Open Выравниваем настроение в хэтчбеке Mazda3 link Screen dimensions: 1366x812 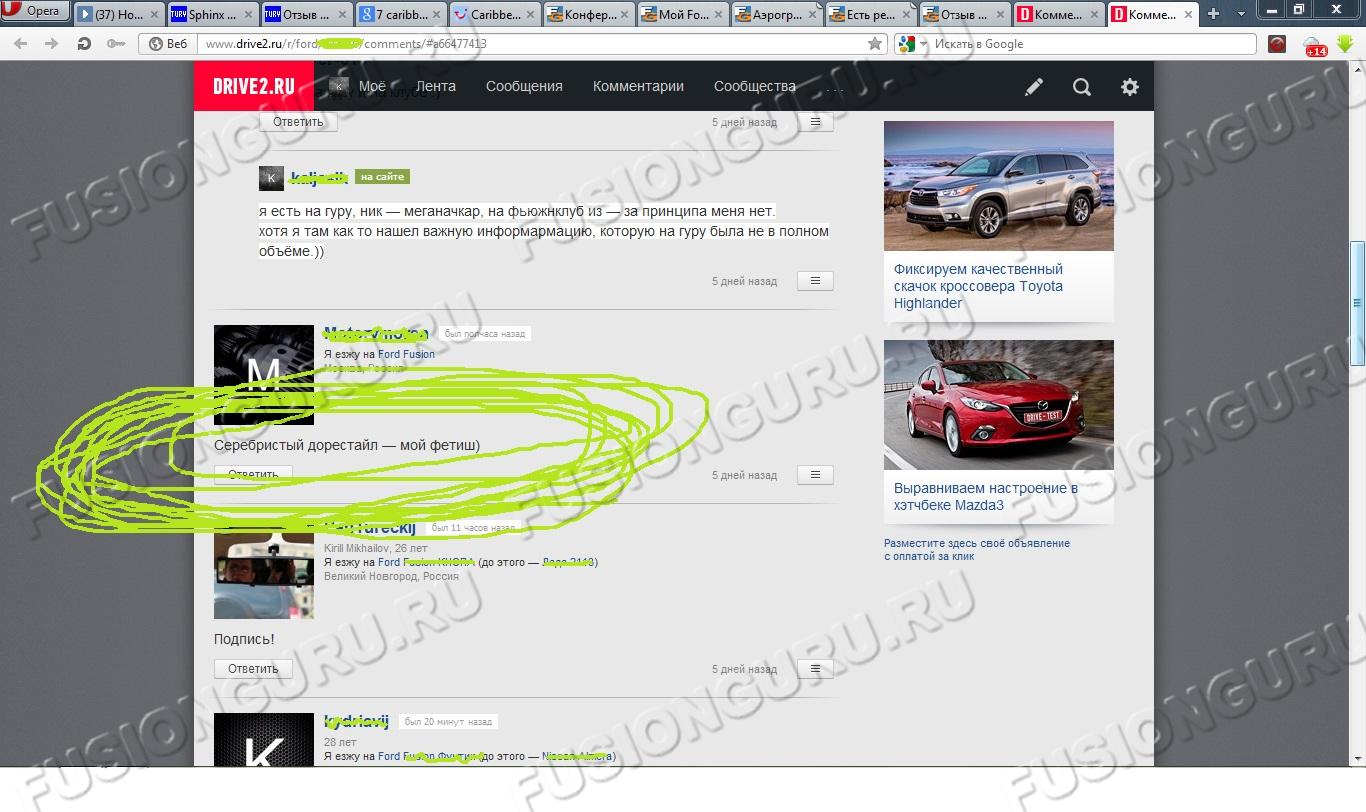coord(986,497)
